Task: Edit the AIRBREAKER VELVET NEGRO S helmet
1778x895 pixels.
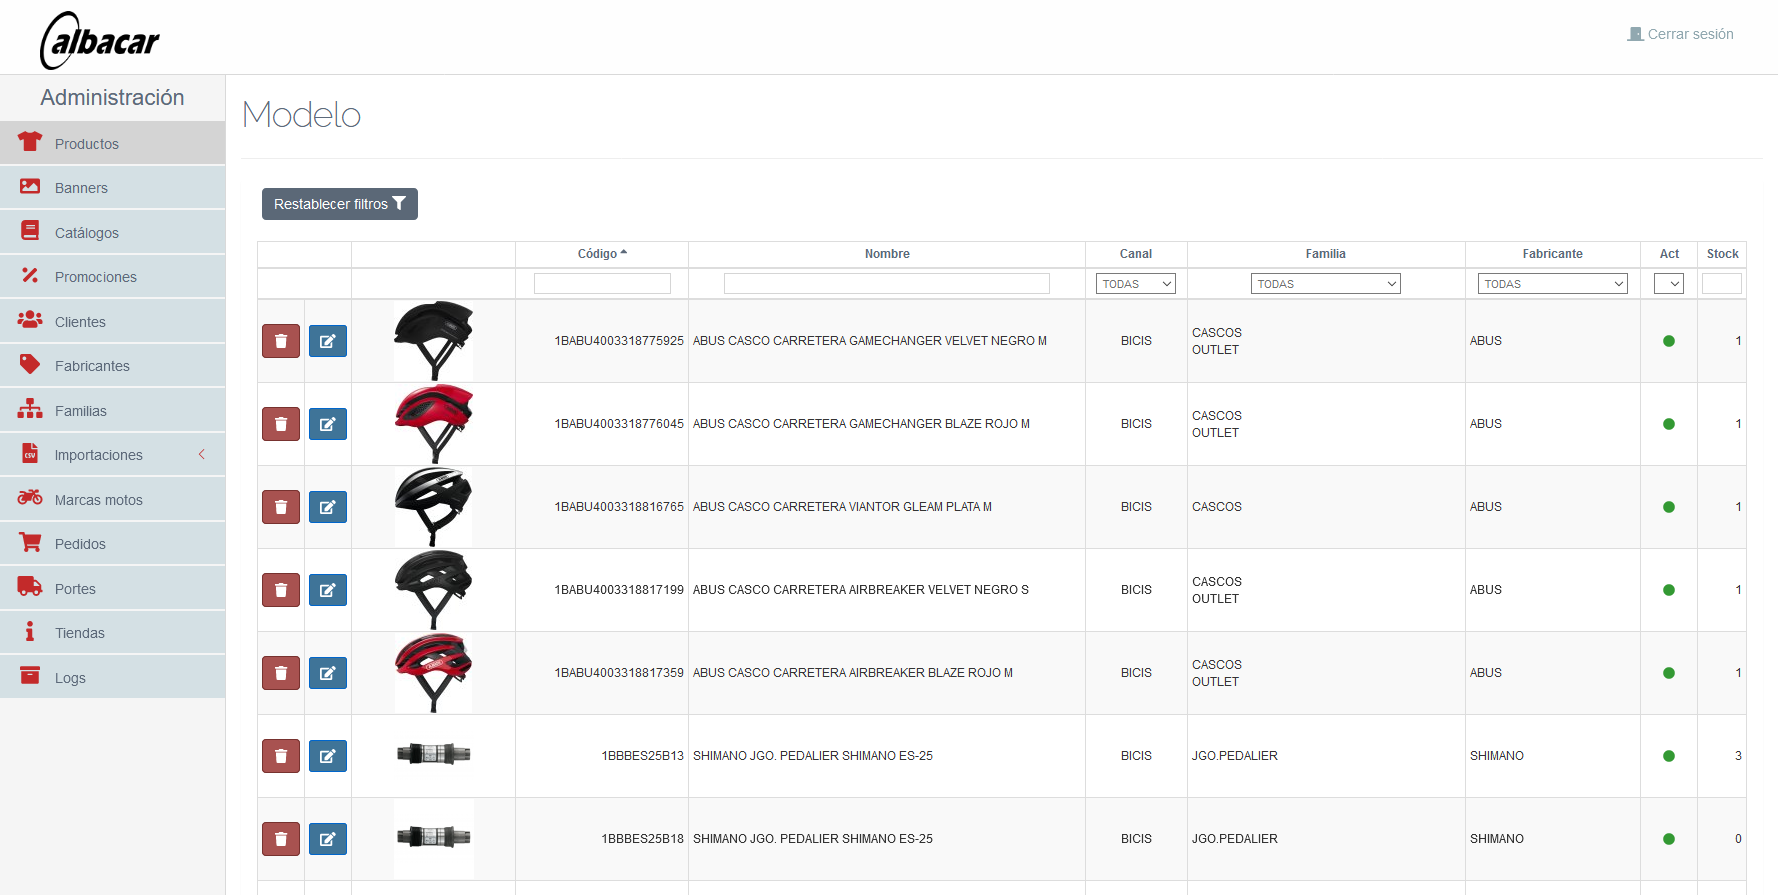Action: [x=328, y=590]
